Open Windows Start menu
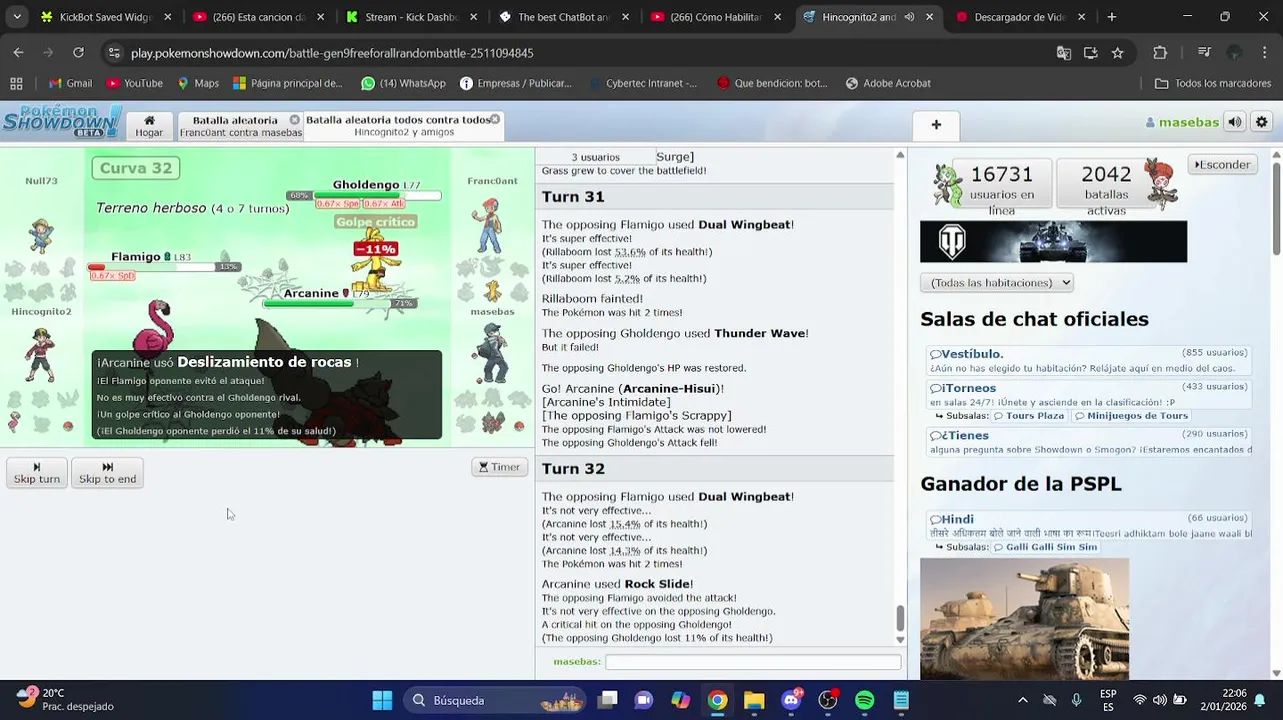Viewport: 1283px width, 720px height. click(382, 700)
